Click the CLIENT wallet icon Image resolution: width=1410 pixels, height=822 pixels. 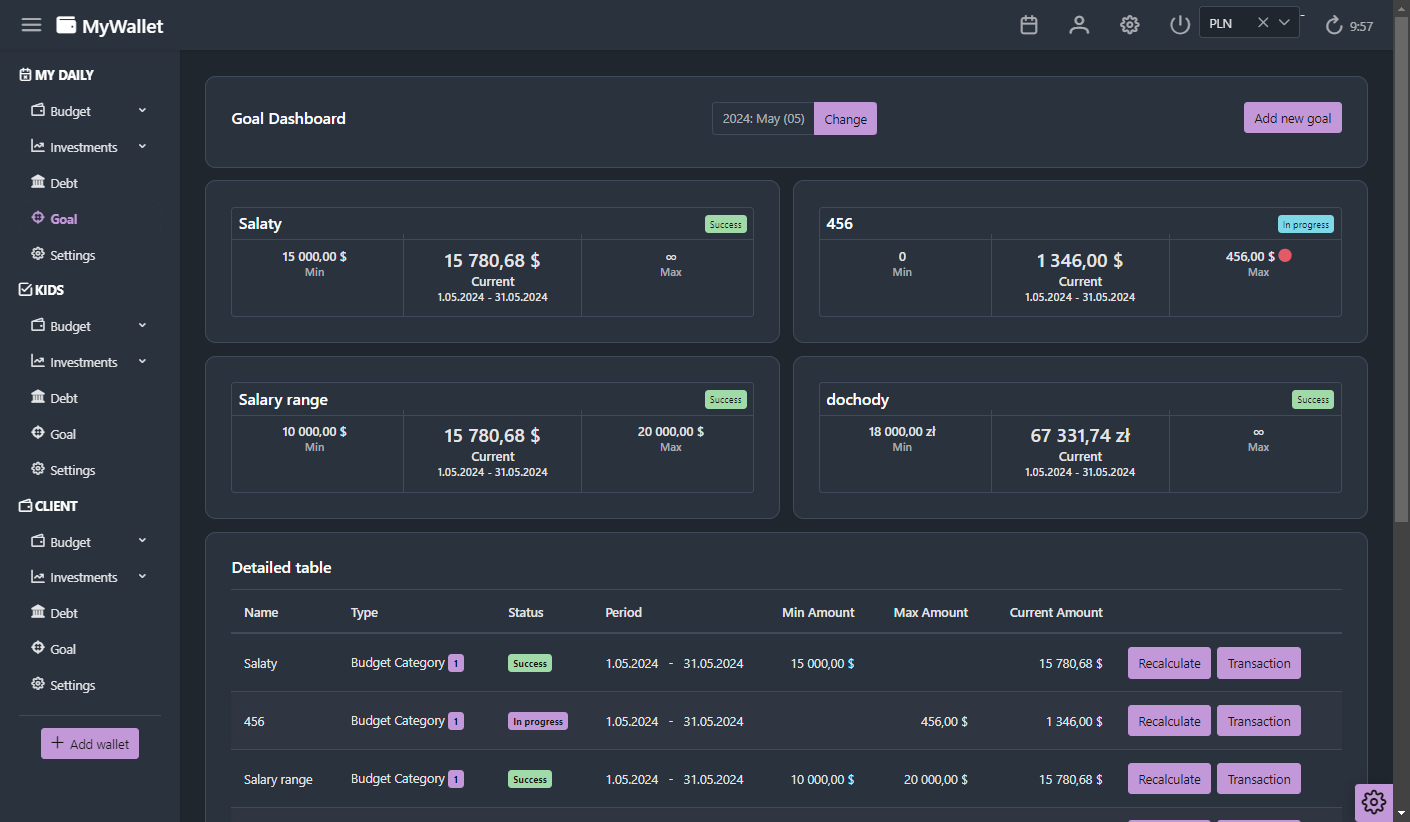(26, 506)
